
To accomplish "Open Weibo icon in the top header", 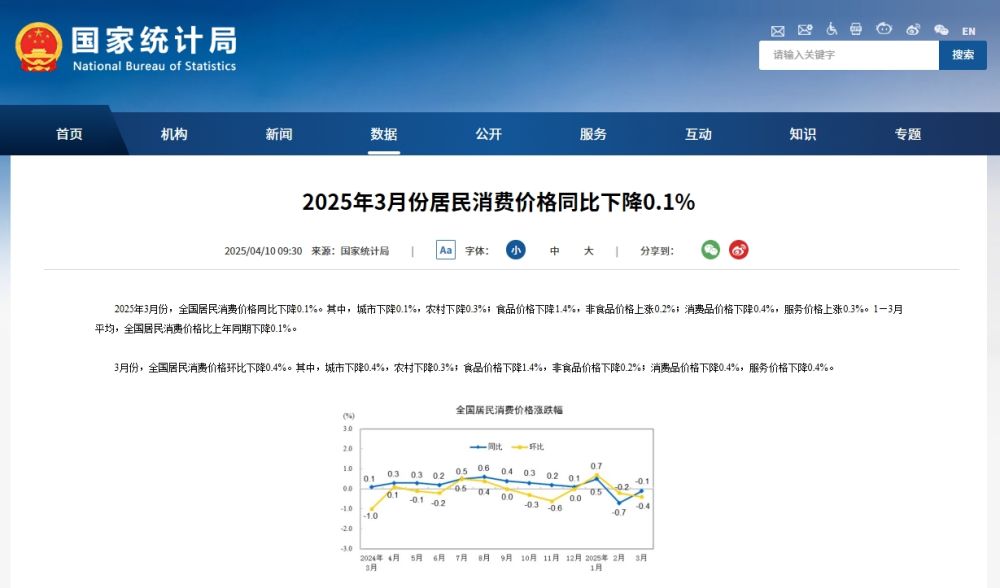I will point(912,30).
